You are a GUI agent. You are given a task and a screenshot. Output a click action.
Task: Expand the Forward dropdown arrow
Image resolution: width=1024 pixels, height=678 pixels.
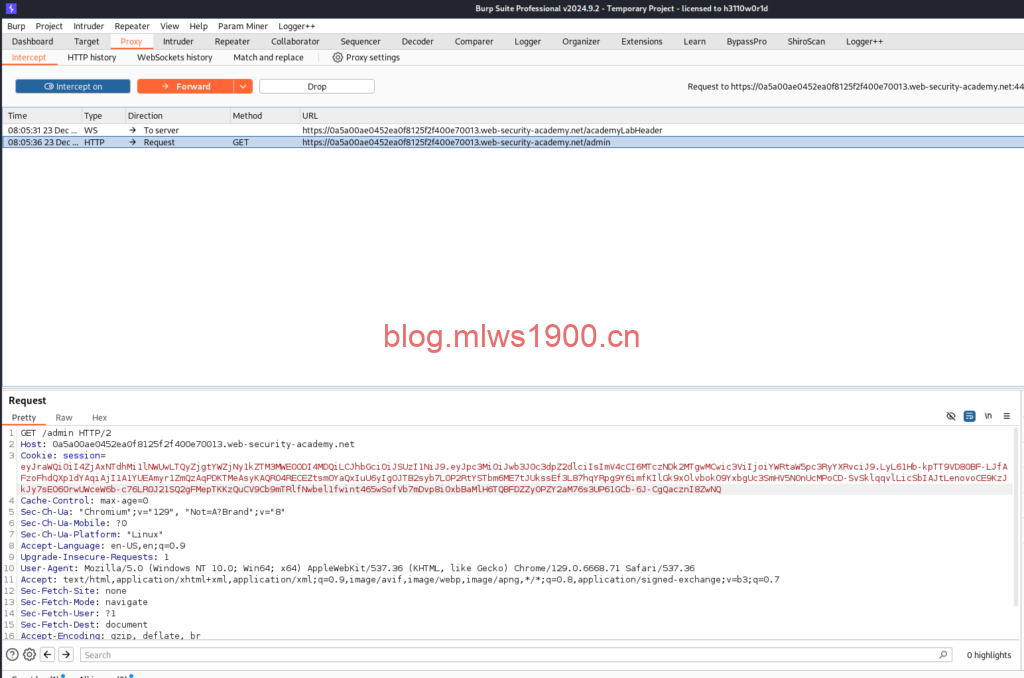[243, 86]
